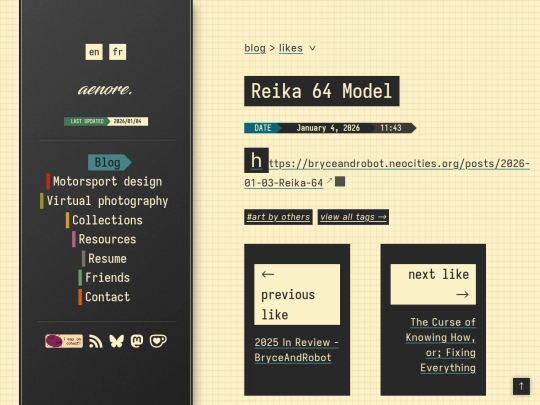540x405 pixels.
Task: Visit the Friends page
Action: coord(104,278)
